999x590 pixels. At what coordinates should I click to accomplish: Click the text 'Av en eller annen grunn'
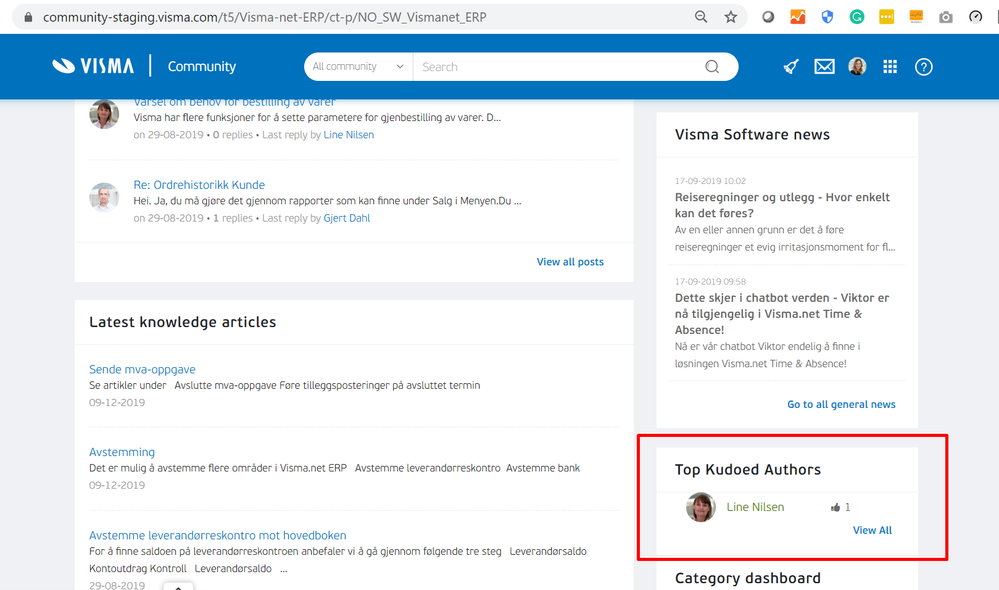[x=785, y=238]
